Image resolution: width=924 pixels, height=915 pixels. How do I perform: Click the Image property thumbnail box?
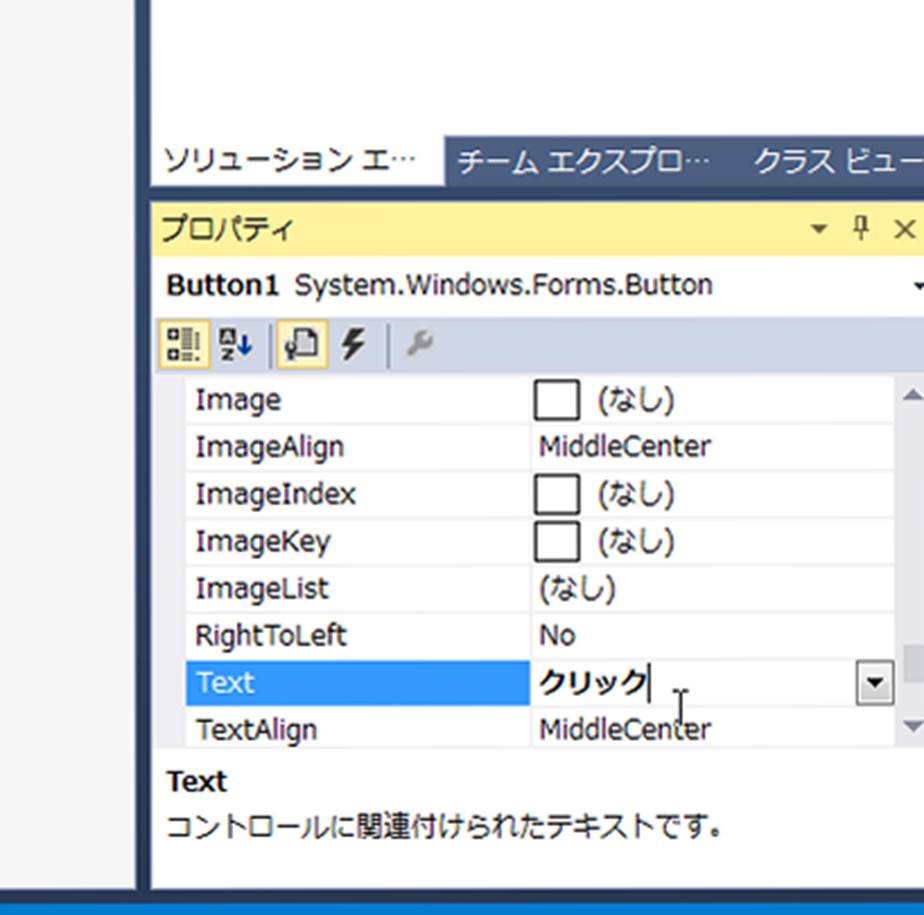pyautogui.click(x=557, y=401)
